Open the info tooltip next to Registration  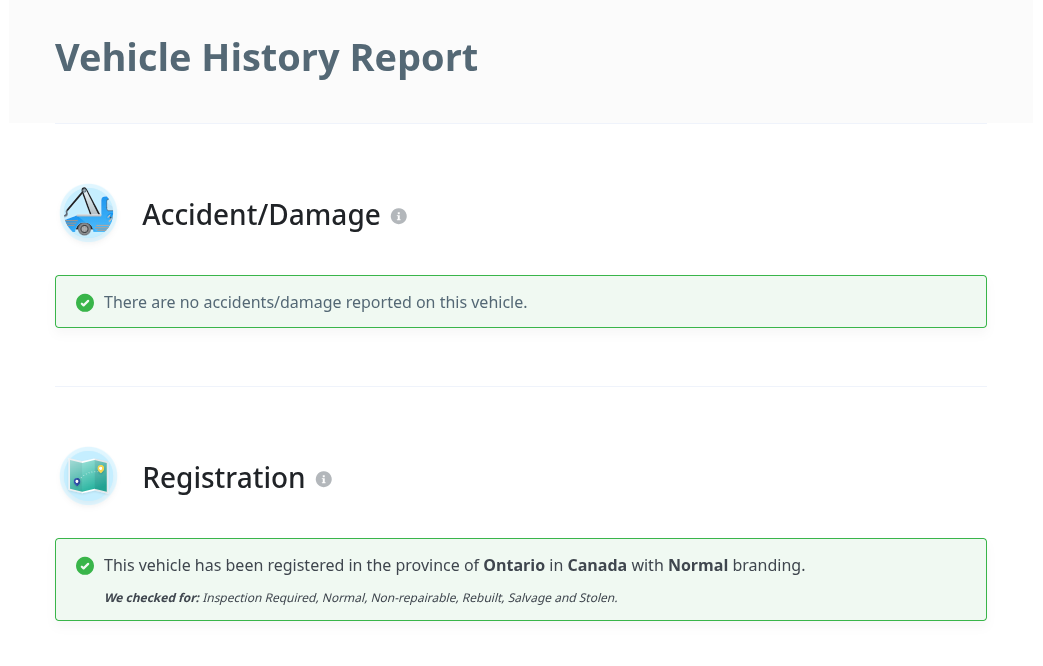tap(323, 479)
